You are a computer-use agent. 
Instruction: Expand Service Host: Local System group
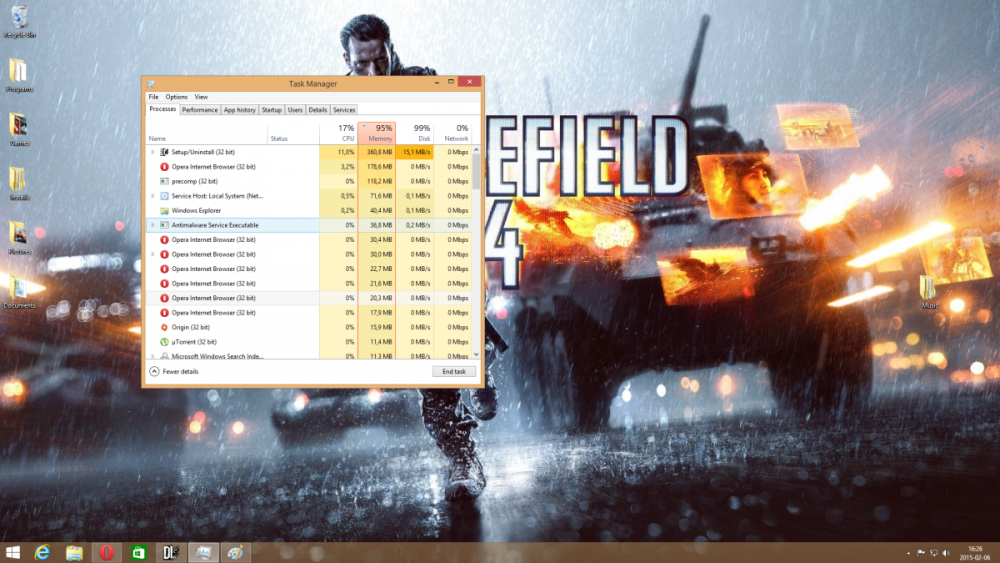pyautogui.click(x=152, y=196)
